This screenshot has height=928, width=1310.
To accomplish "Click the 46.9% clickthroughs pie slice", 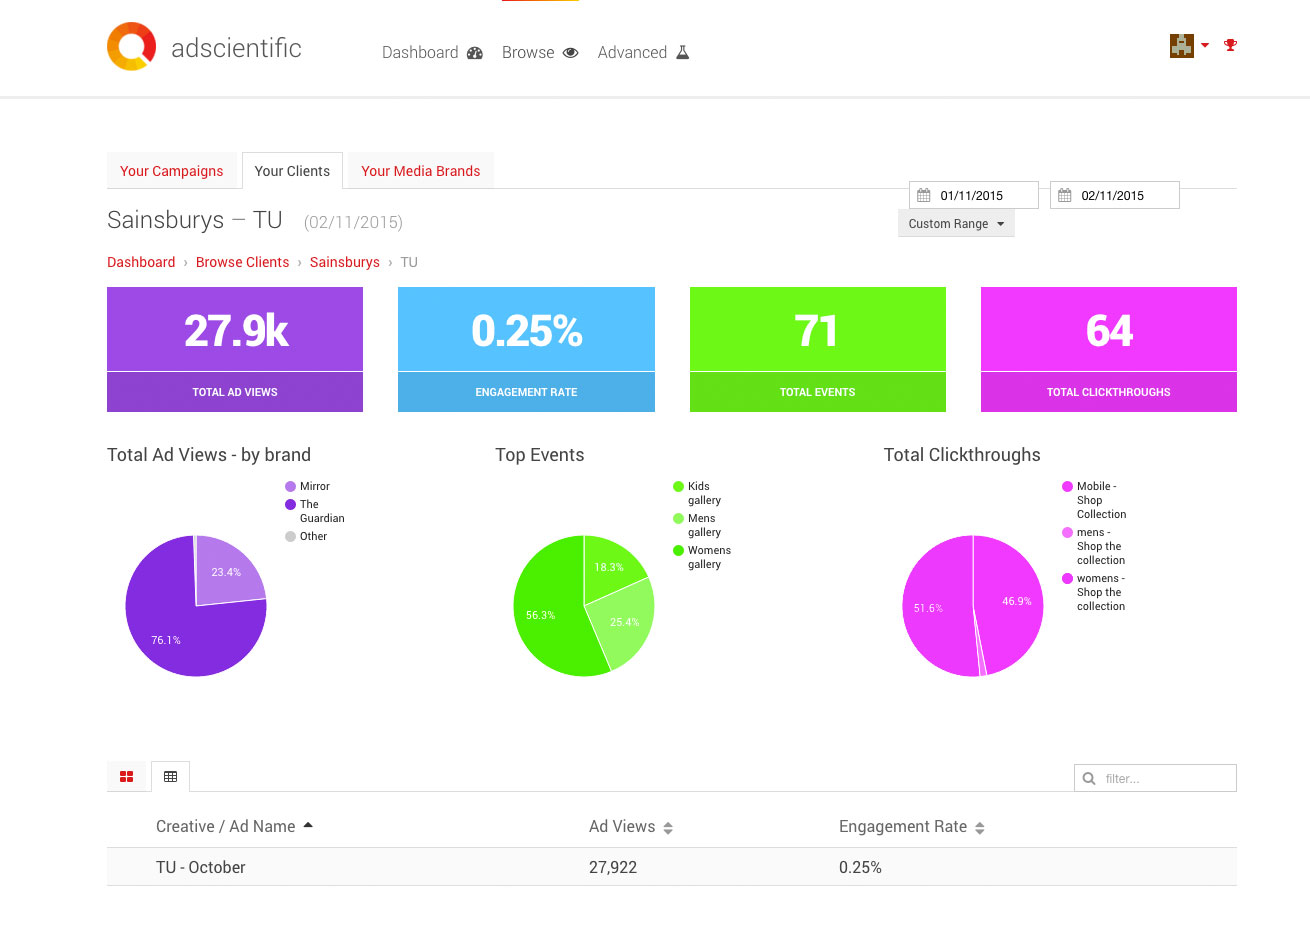I will (1012, 602).
